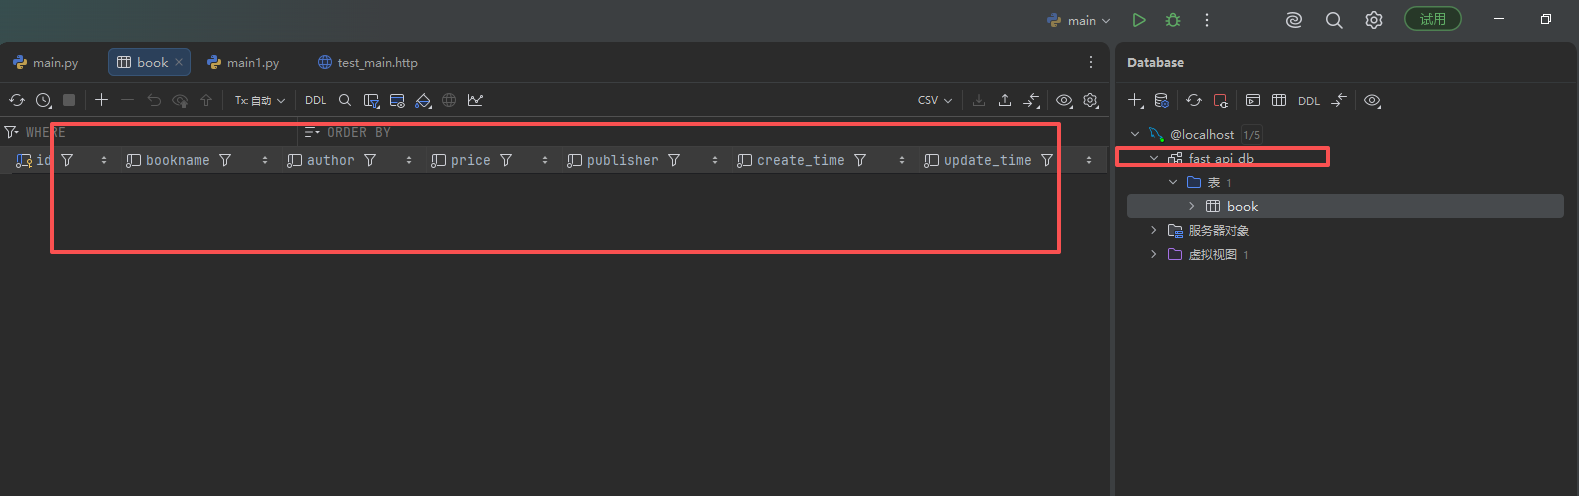Open the filter on publisher column
This screenshot has width=1579, height=496.
coord(674,160)
